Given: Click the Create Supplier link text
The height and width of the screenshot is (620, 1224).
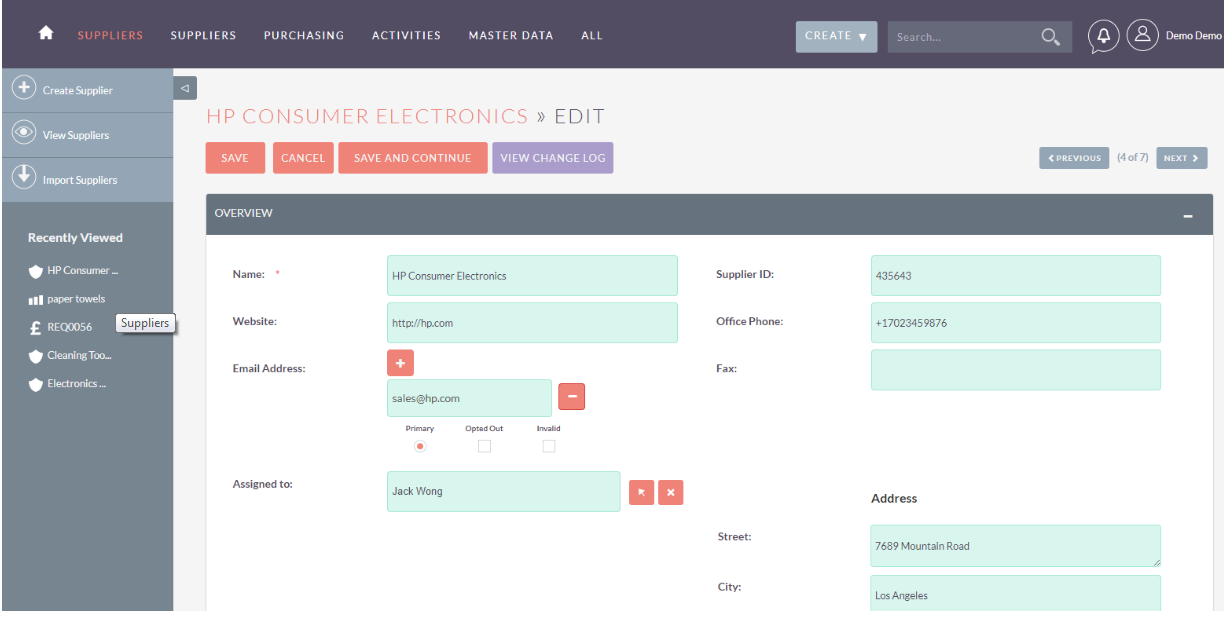Looking at the screenshot, I should pyautogui.click(x=77, y=90).
